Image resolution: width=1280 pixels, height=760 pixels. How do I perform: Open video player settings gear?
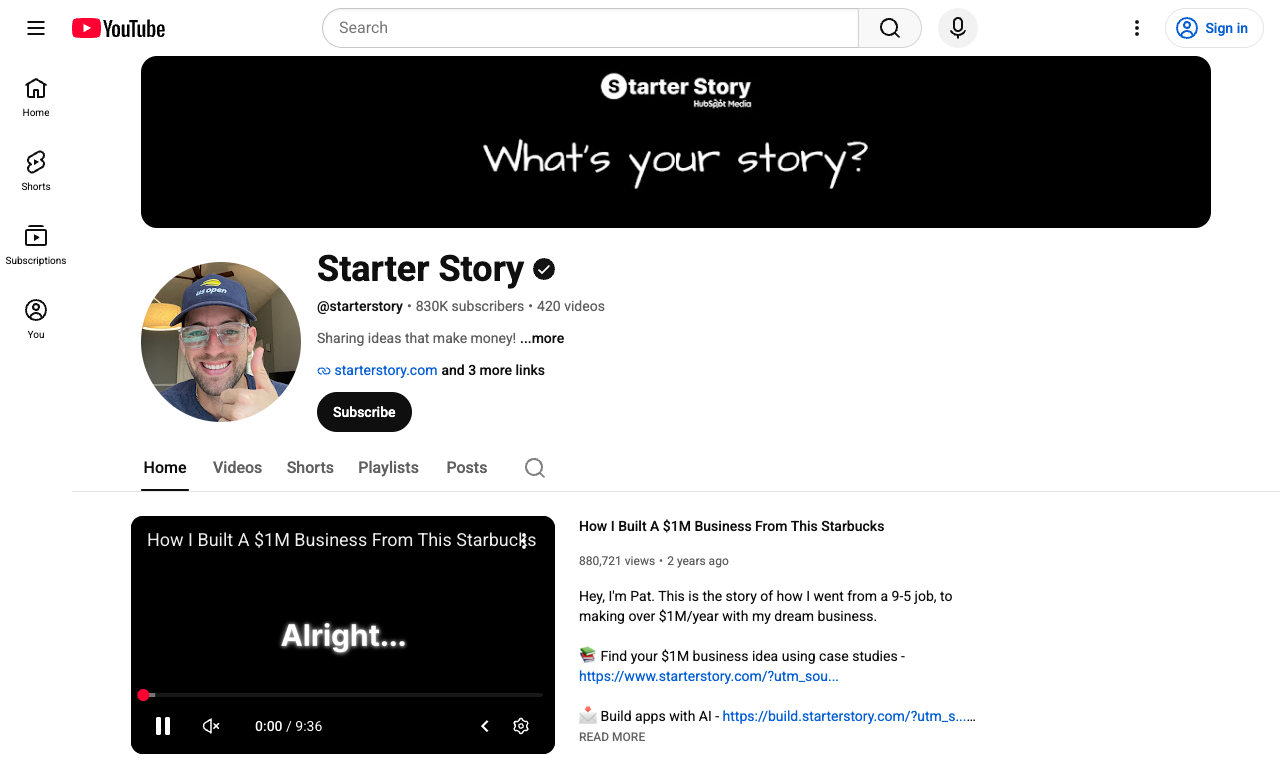point(521,726)
